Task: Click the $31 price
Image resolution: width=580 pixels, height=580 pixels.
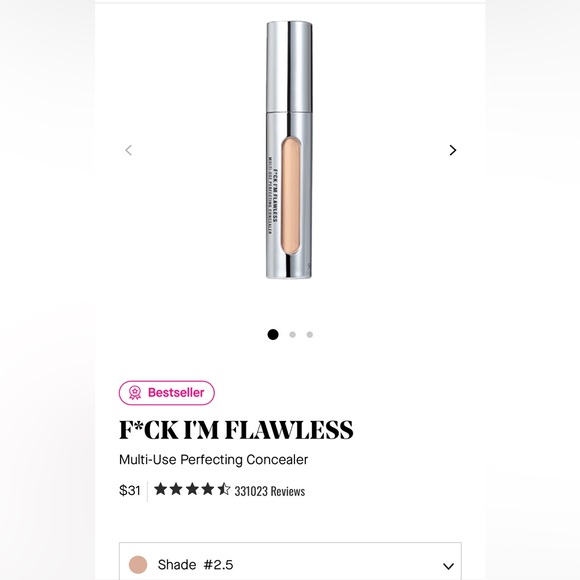Action: tap(129, 490)
